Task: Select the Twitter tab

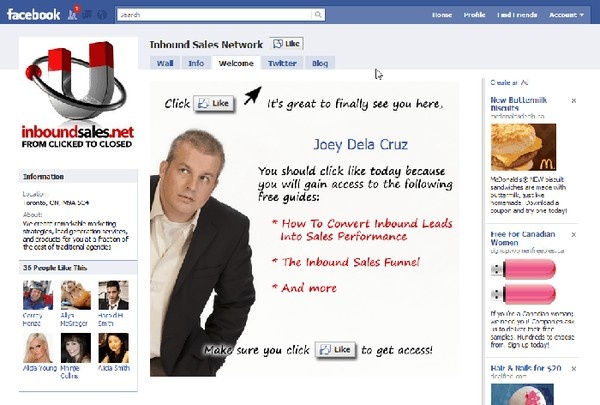Action: pos(282,63)
